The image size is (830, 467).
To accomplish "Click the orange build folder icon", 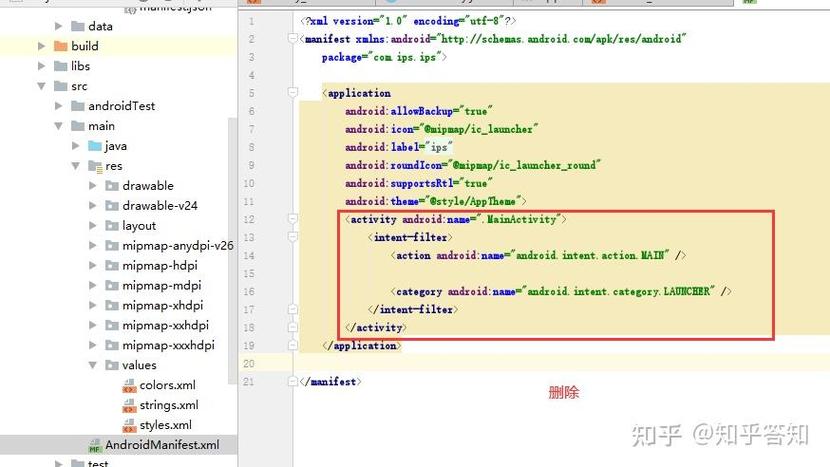I will pos(61,46).
